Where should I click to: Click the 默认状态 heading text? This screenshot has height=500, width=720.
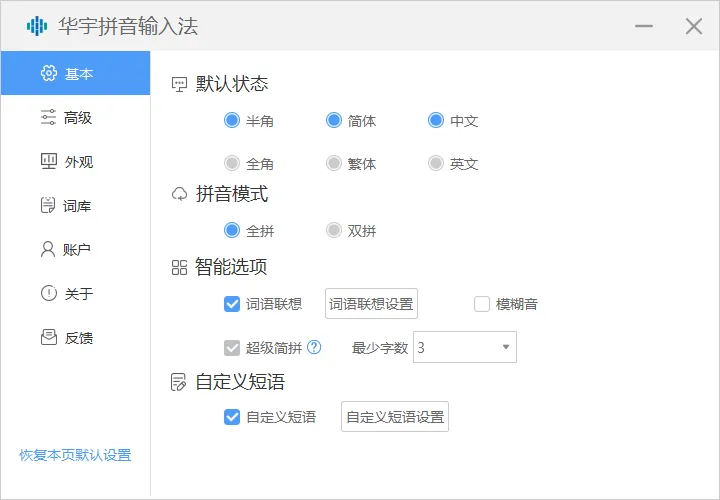tap(232, 84)
